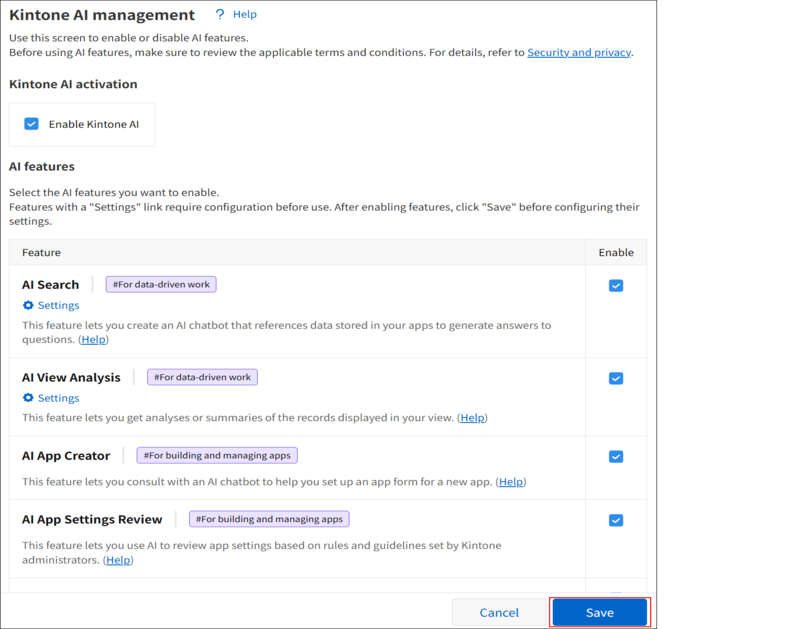Open the Help link in AI App Settings Review description

point(118,560)
